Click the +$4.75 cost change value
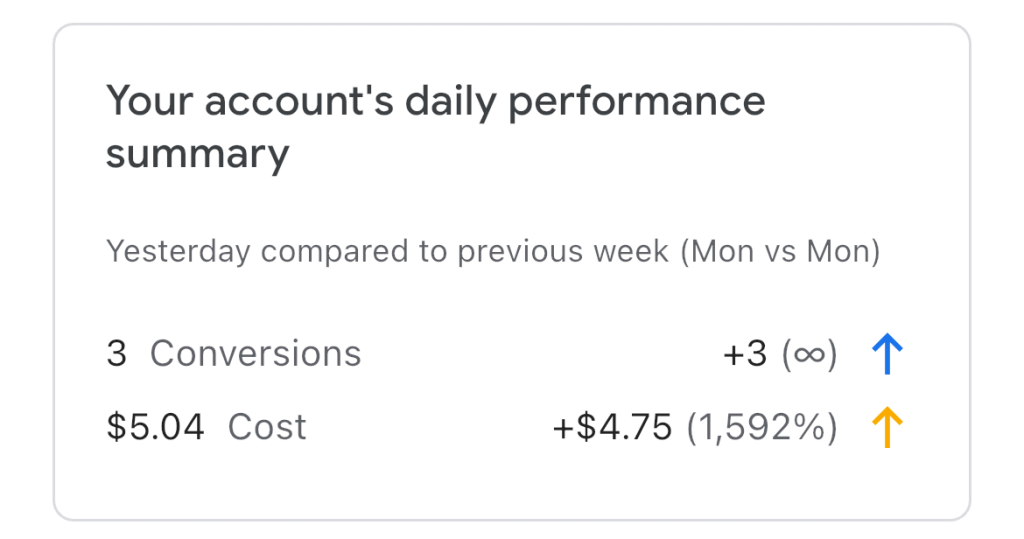 click(x=612, y=428)
